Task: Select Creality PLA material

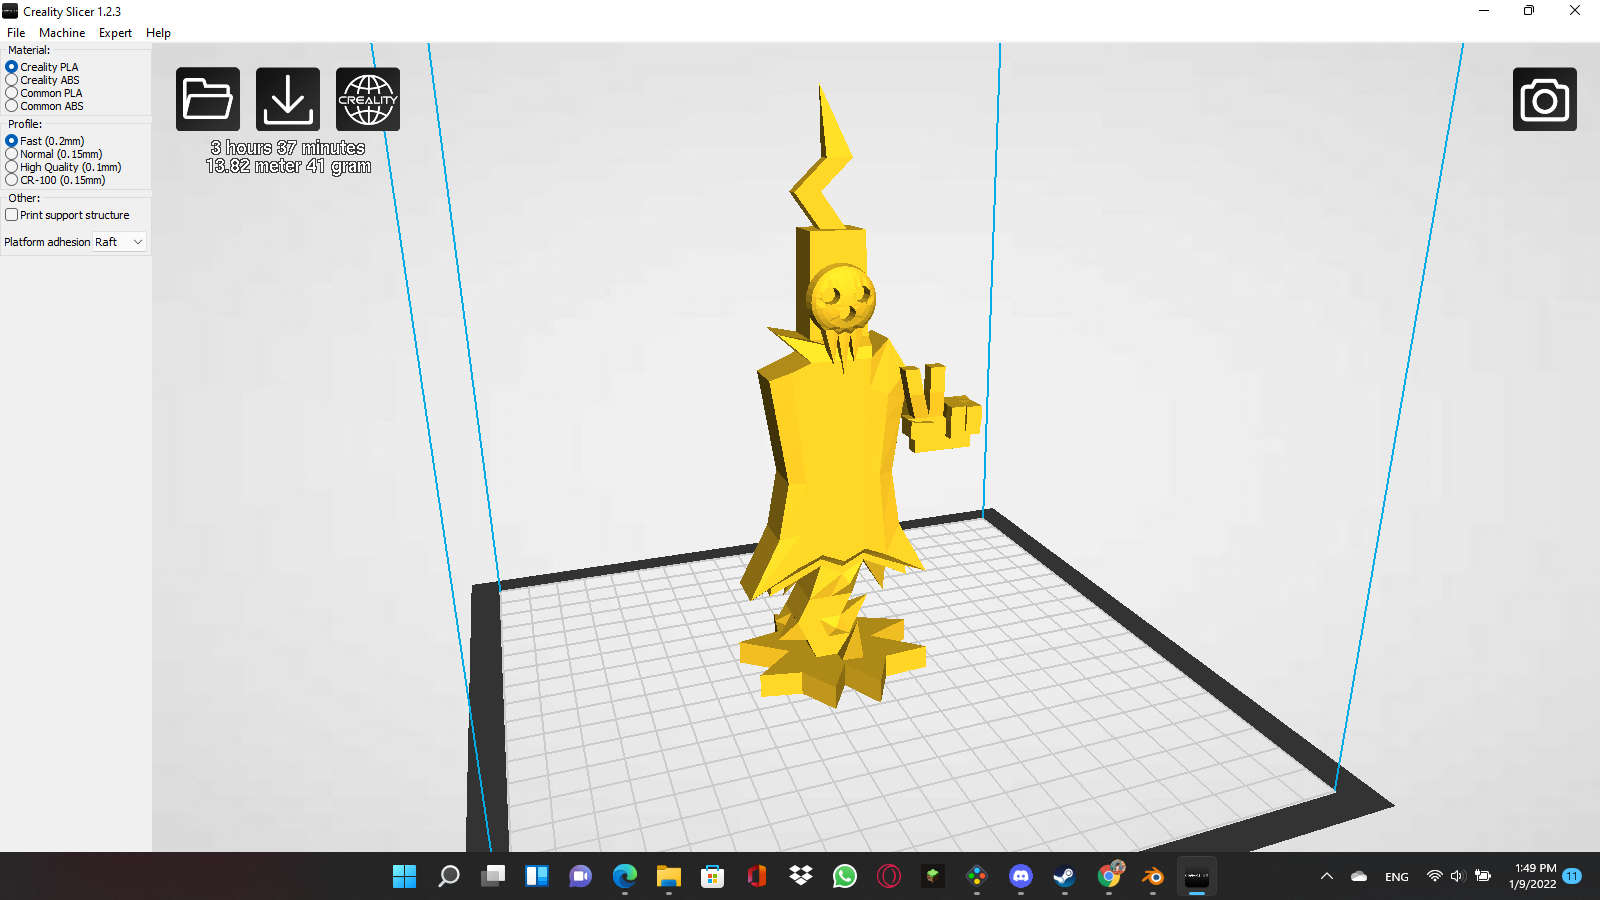Action: click(42, 67)
